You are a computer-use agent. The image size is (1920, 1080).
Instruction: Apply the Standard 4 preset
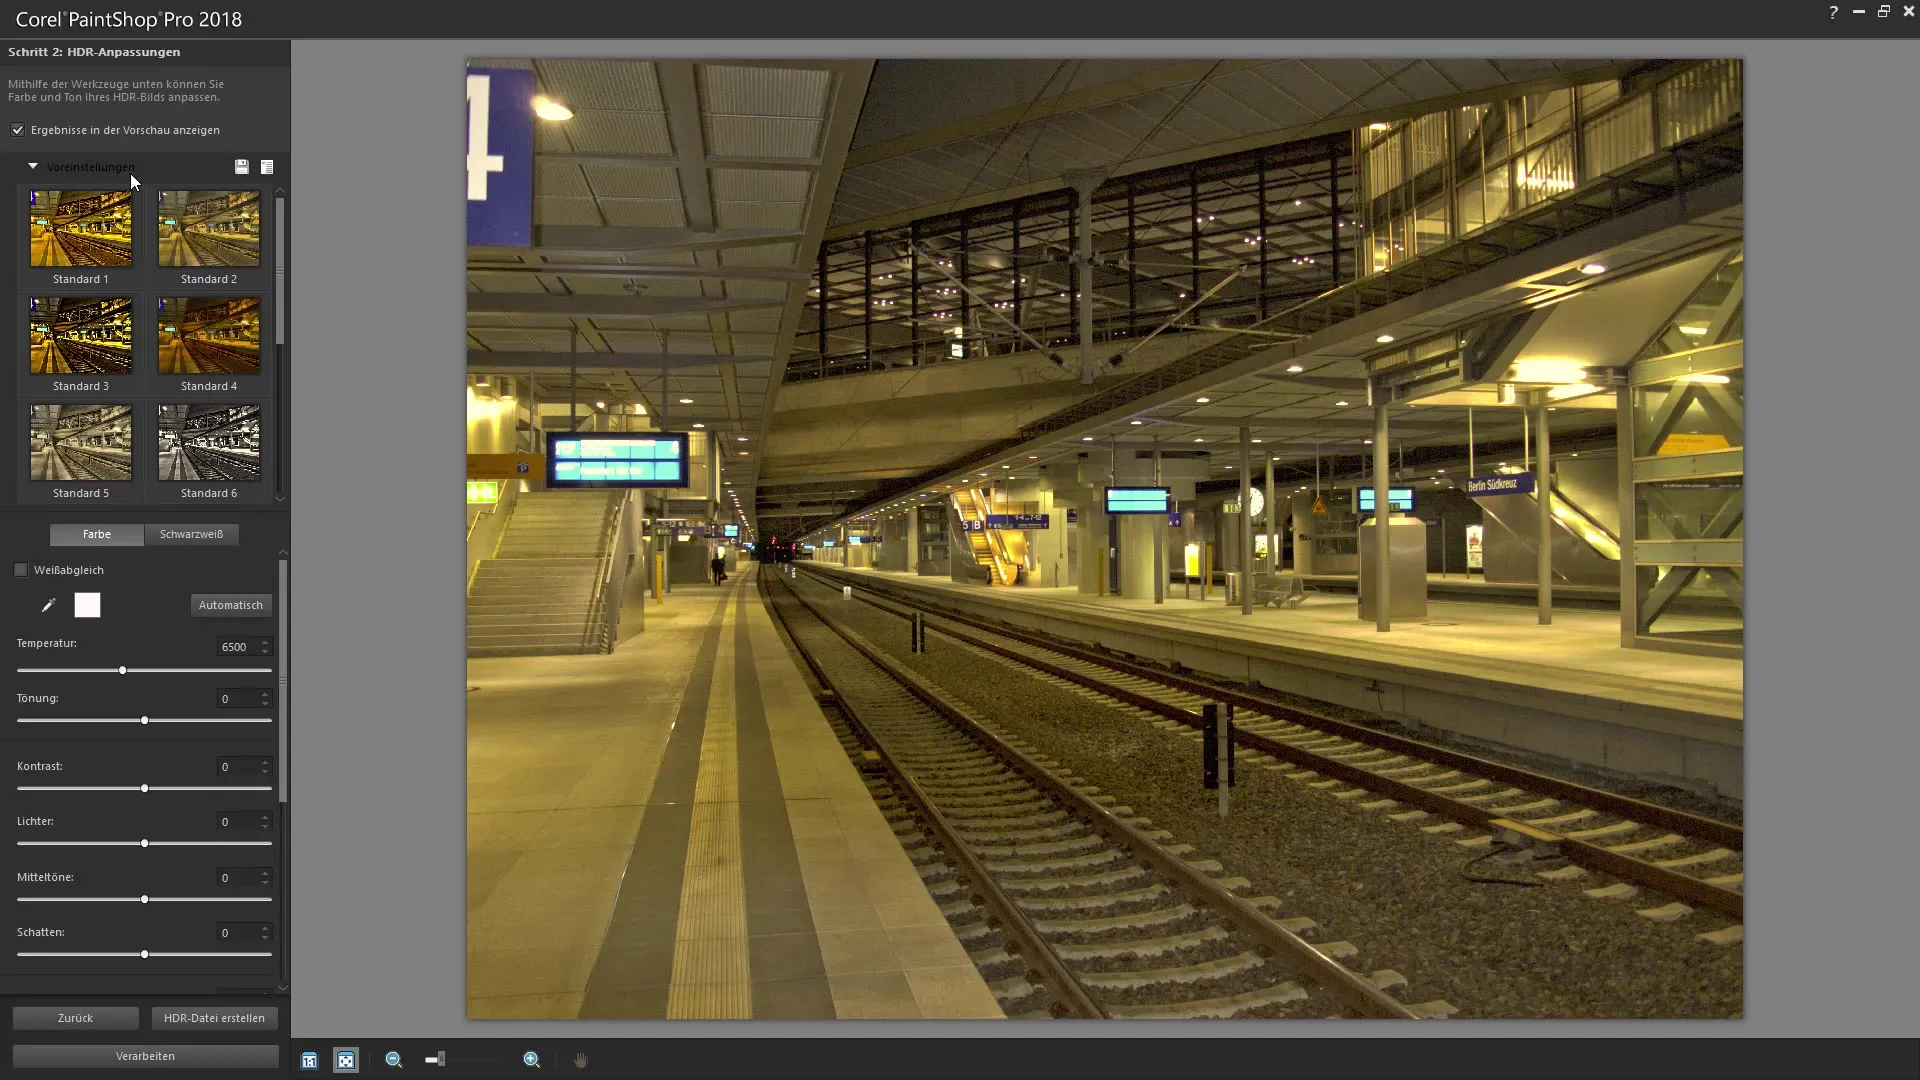coord(209,344)
